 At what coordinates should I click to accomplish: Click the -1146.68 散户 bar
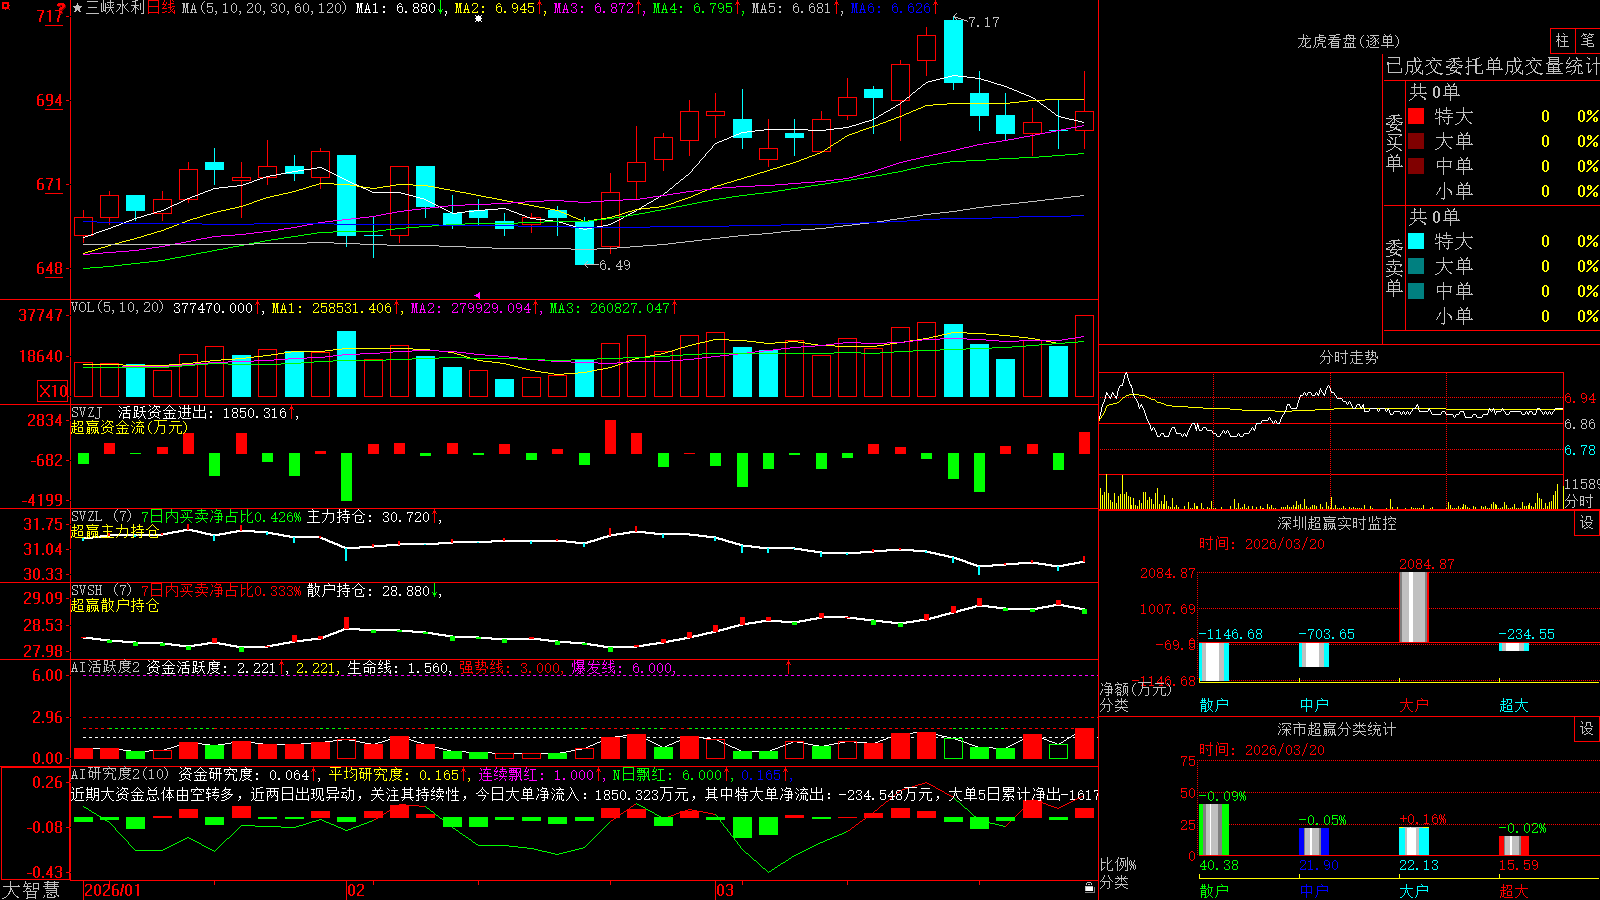pos(1214,662)
